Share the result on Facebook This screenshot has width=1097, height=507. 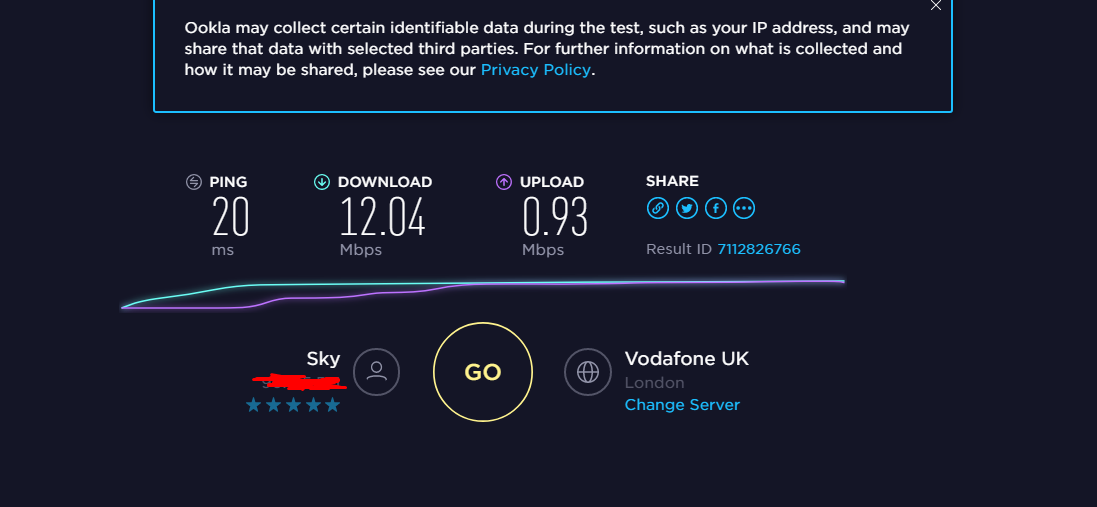click(x=716, y=208)
